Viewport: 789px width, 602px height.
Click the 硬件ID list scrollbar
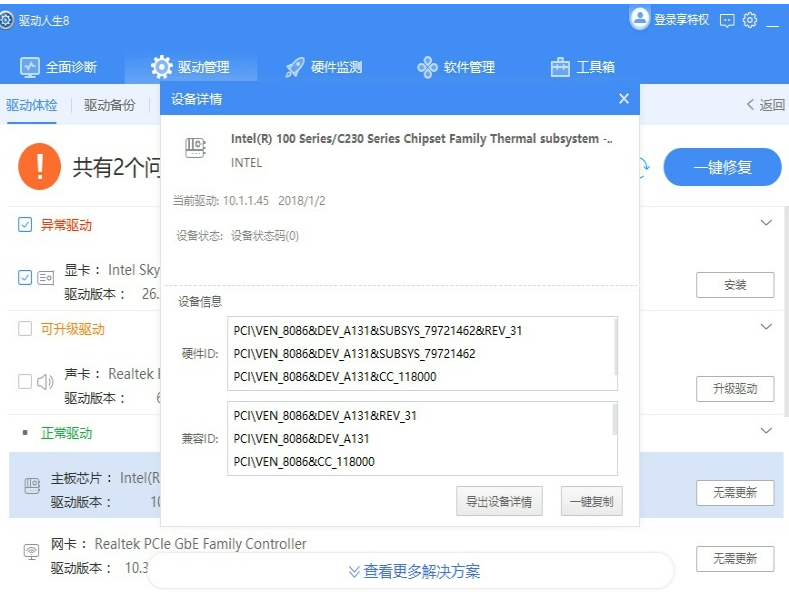tap(615, 347)
